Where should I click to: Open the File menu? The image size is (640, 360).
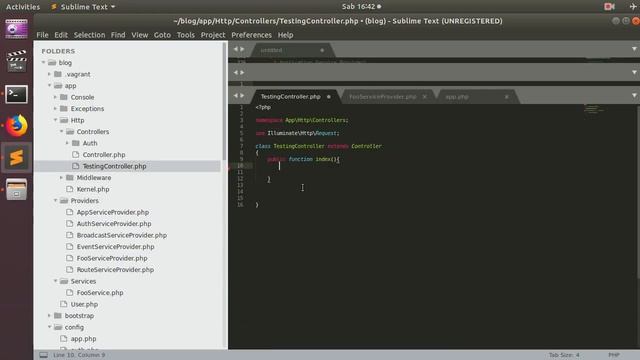coord(42,35)
